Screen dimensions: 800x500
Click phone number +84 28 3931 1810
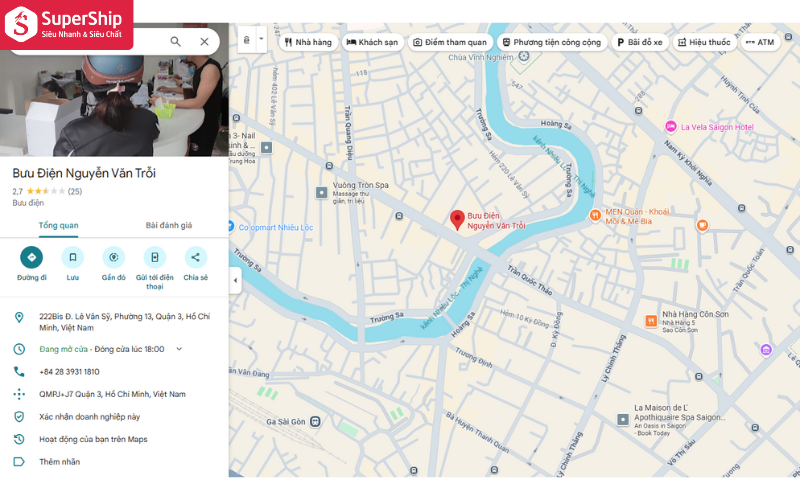click(69, 372)
